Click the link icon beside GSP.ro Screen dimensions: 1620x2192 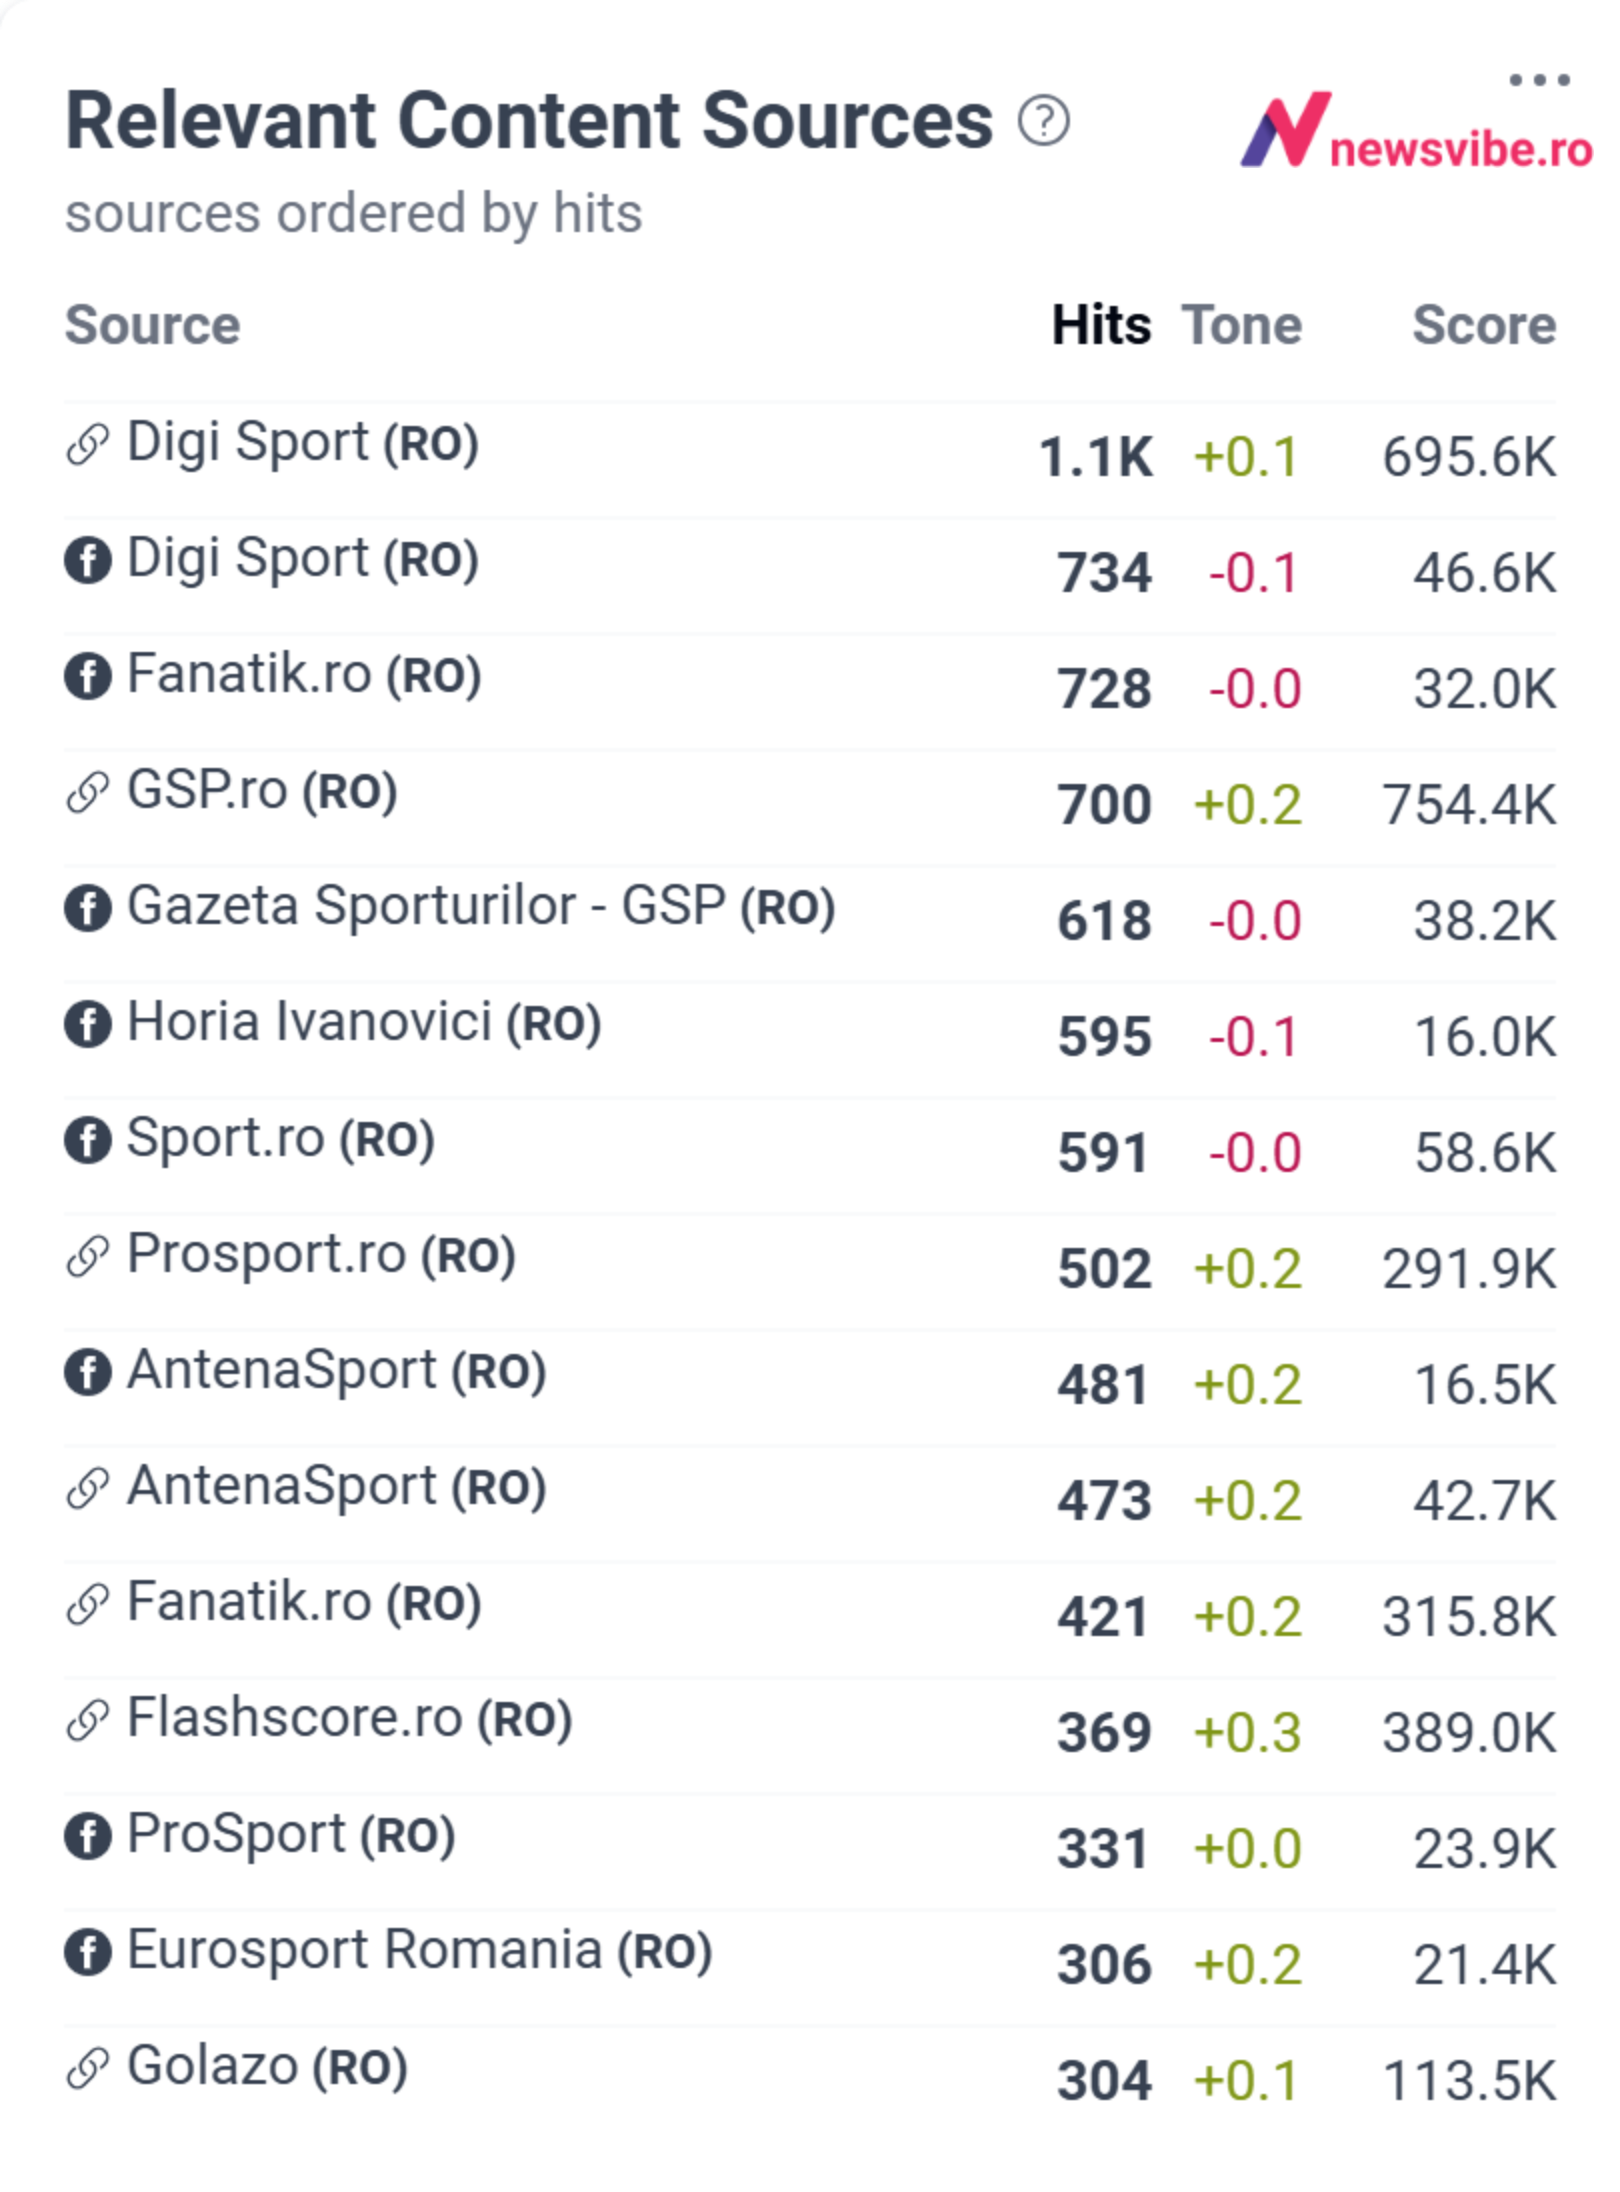pos(87,792)
